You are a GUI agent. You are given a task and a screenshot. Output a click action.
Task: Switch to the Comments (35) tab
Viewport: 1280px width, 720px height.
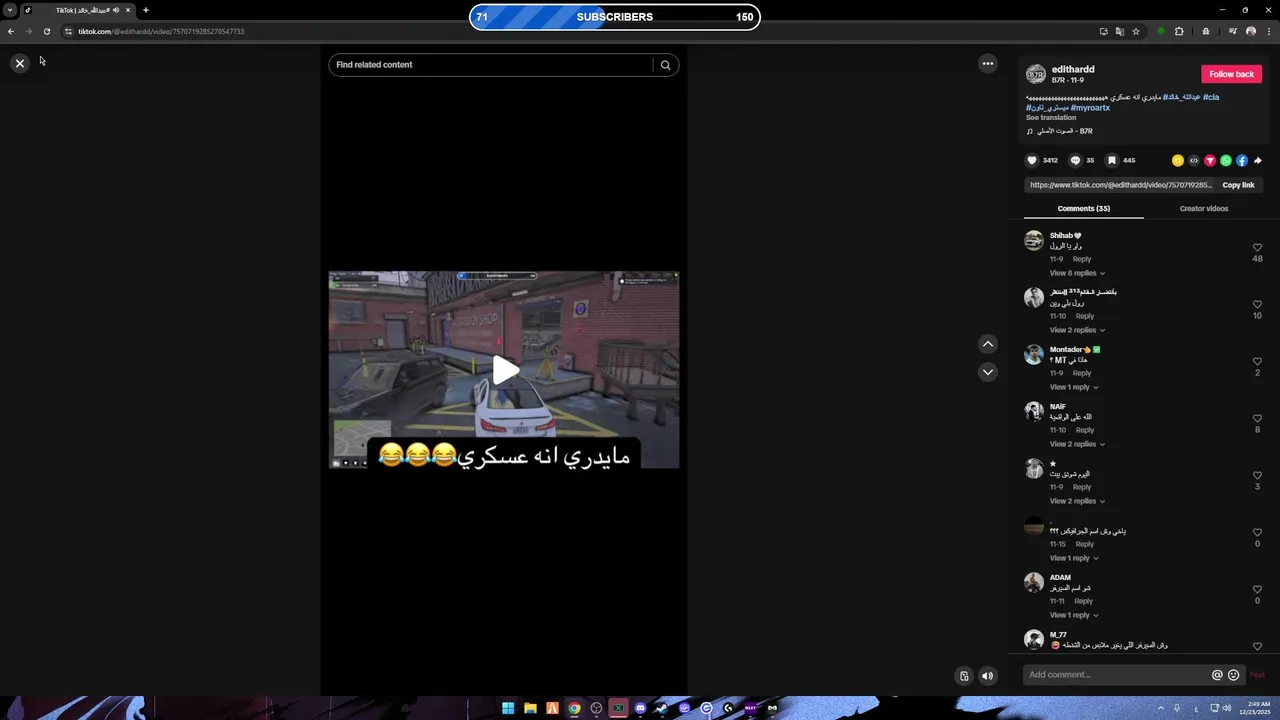click(1084, 209)
